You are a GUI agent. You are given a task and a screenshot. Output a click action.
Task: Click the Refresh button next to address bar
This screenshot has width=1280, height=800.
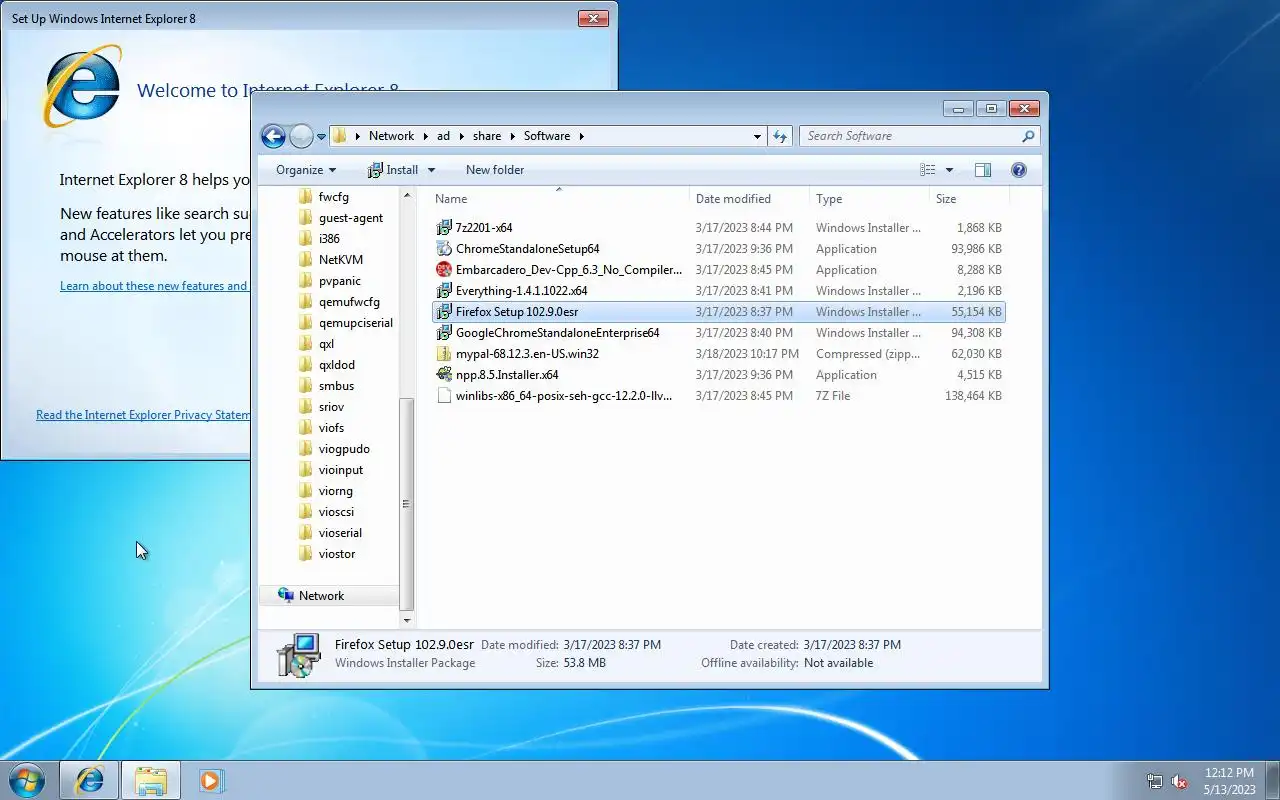click(x=780, y=136)
